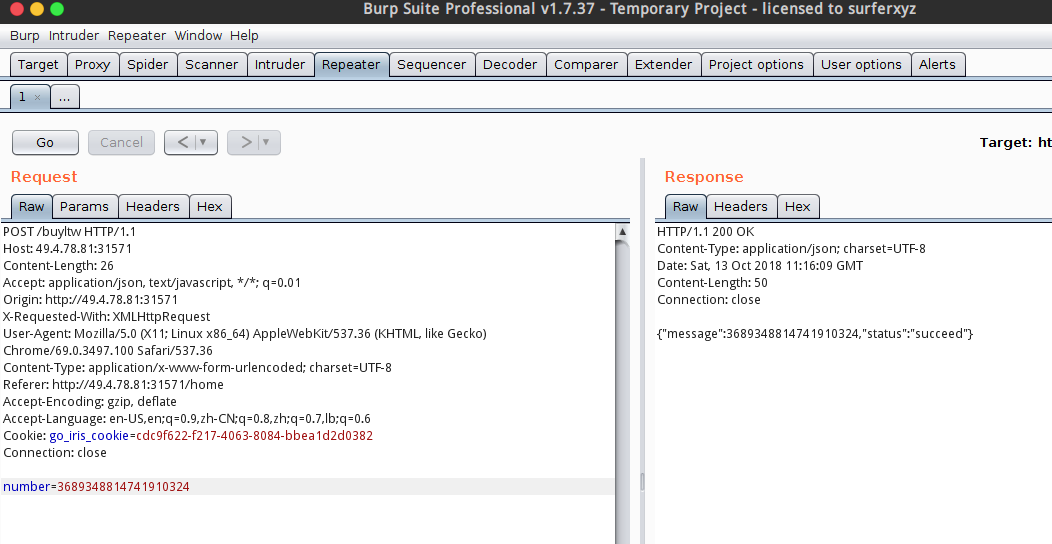Click the go_iris_cookie value in request
Image resolution: width=1052 pixels, height=544 pixels.
255,435
